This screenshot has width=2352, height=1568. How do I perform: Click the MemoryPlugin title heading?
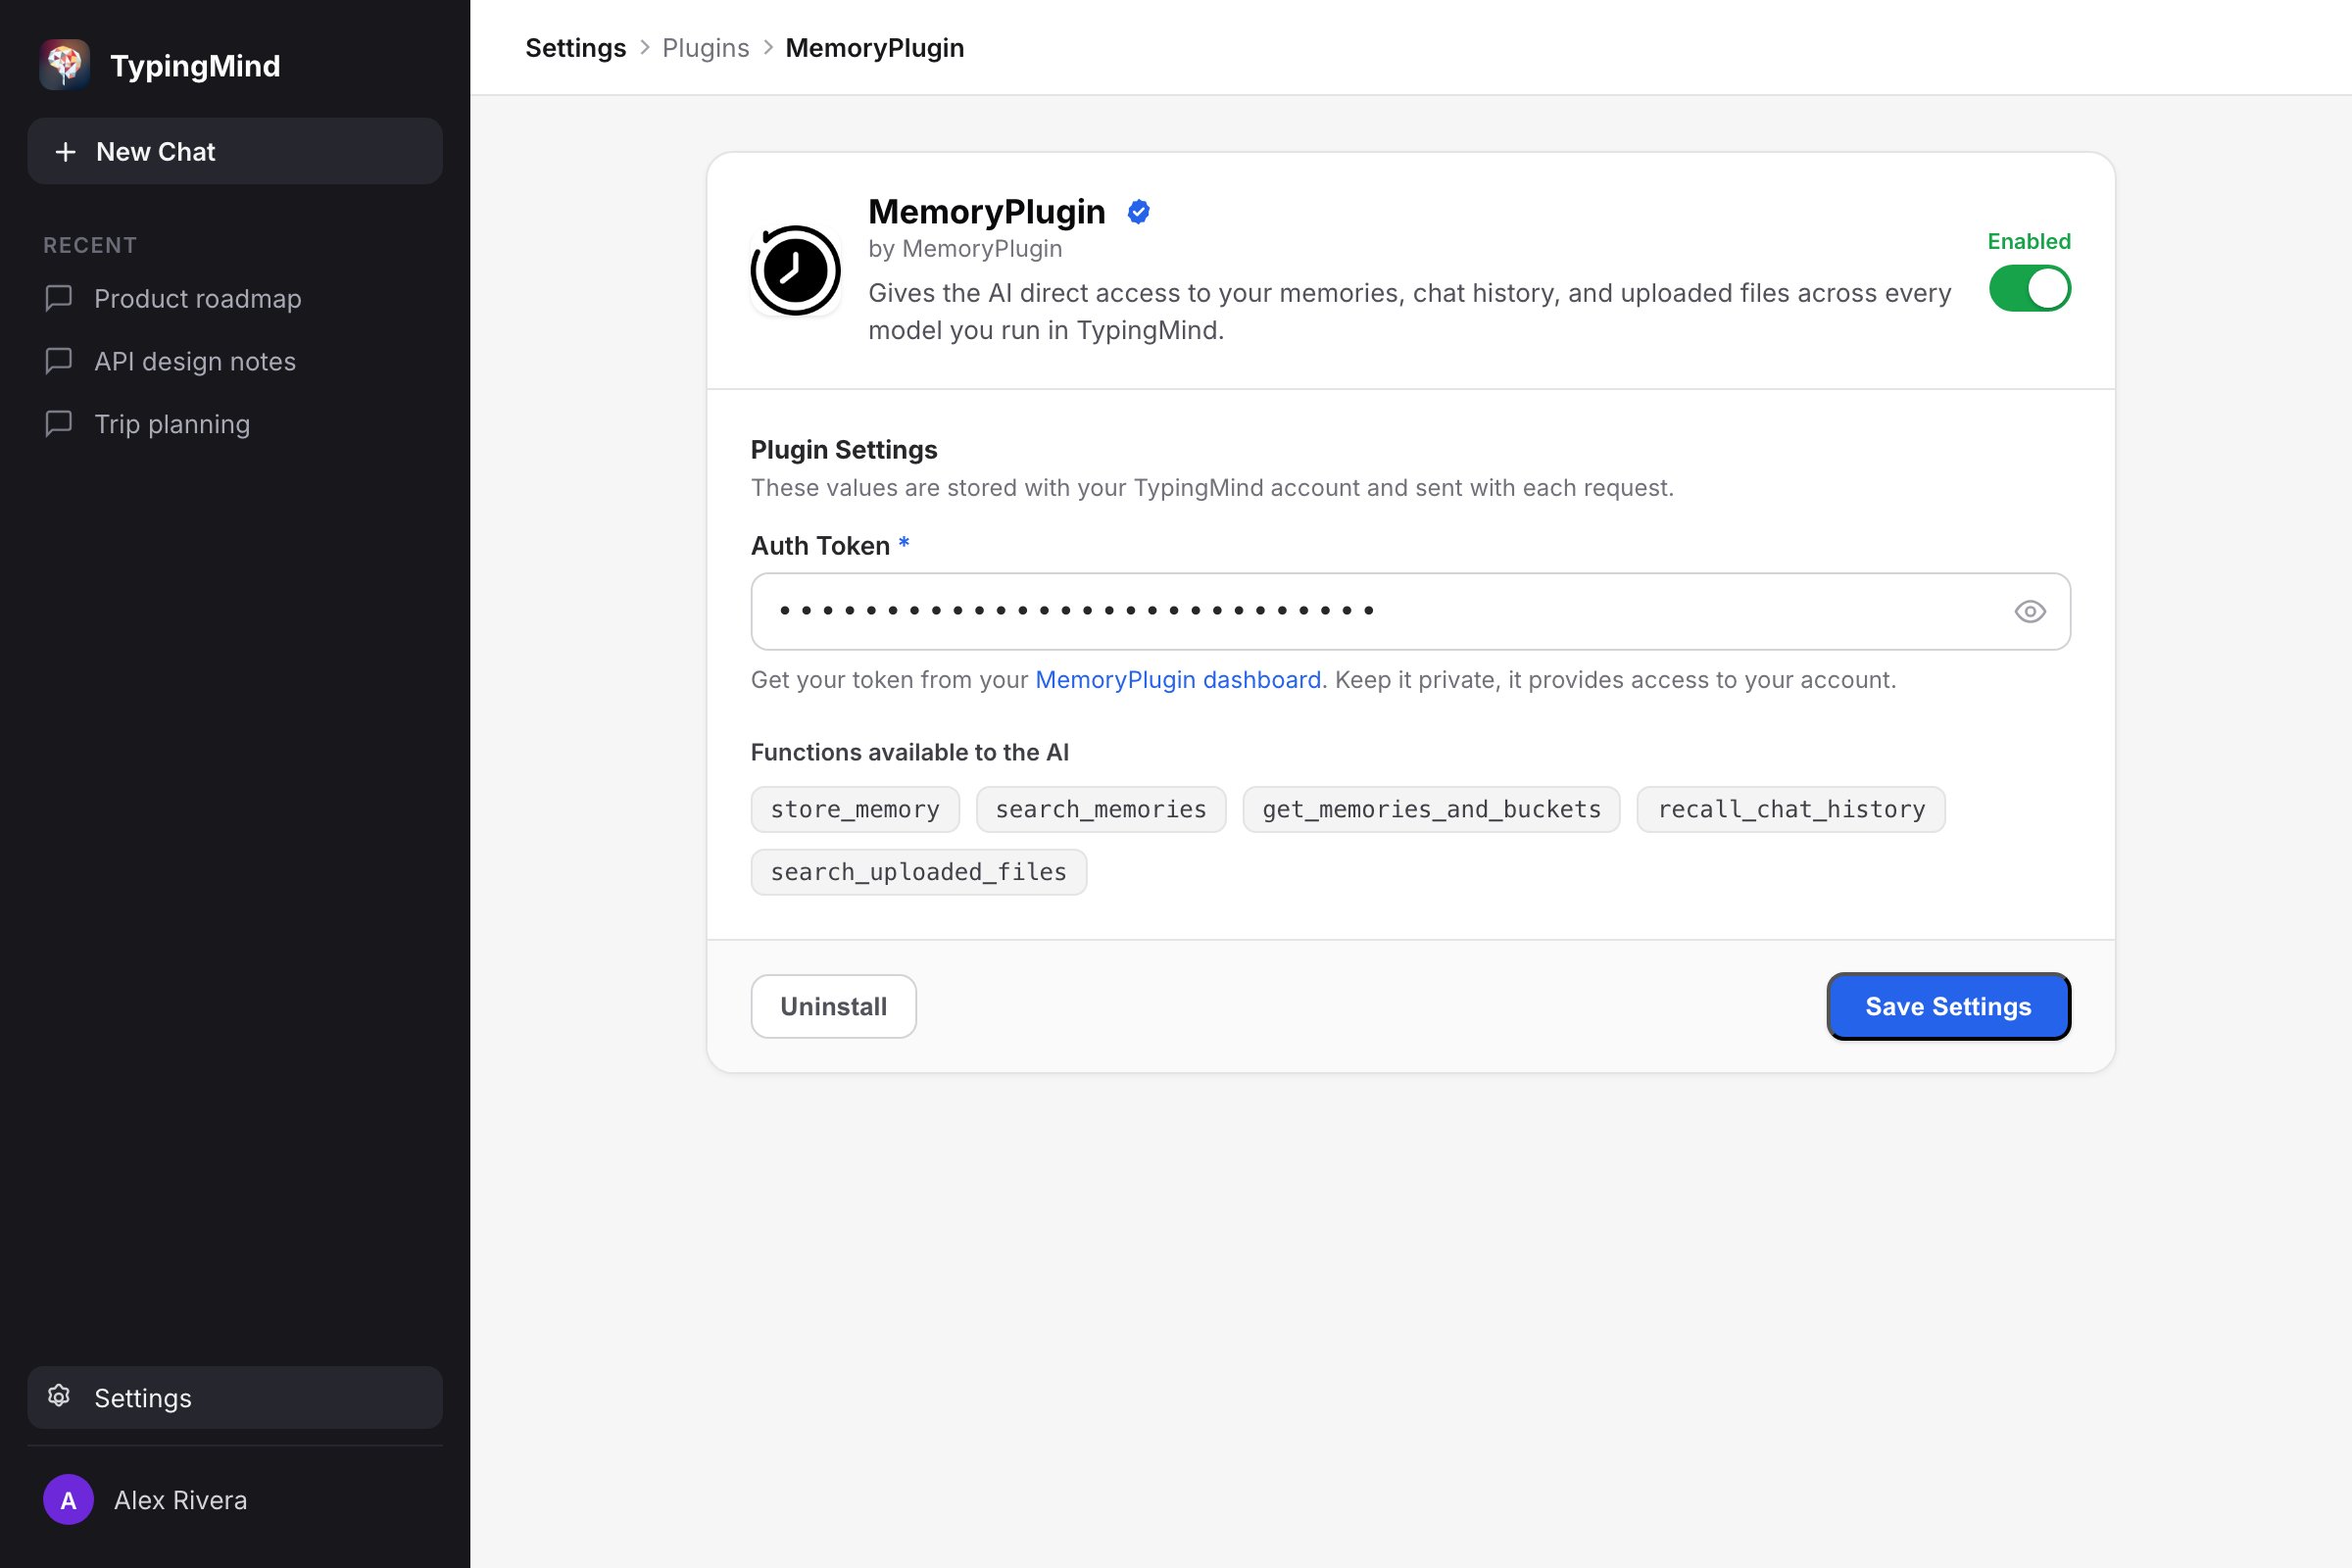tap(986, 212)
